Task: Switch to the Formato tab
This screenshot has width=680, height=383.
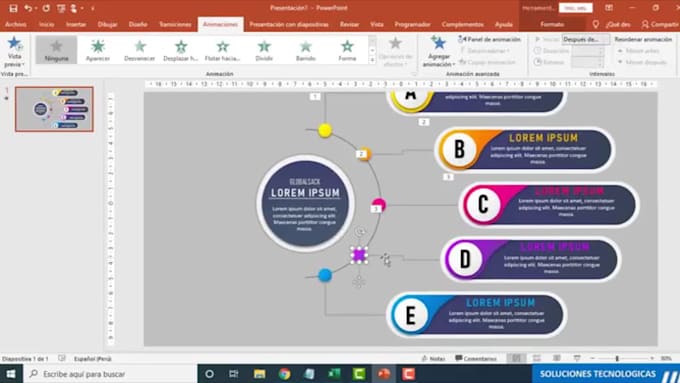Action: (552, 24)
